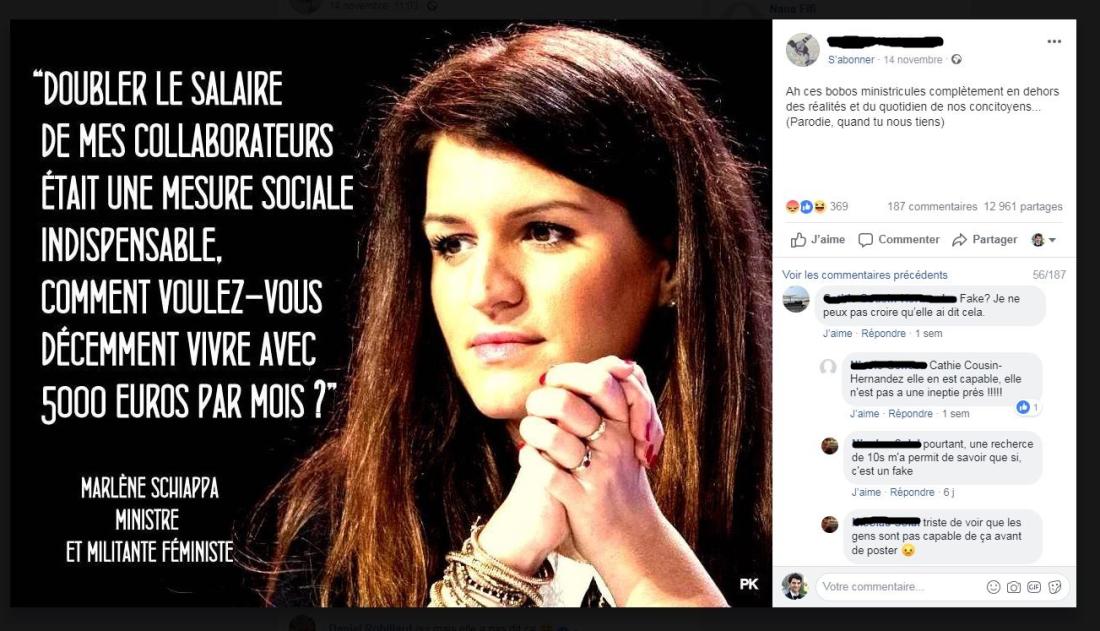Screen dimensions: 1100x631
Task: Follow the author with S'abonner
Action: pyautogui.click(x=851, y=60)
